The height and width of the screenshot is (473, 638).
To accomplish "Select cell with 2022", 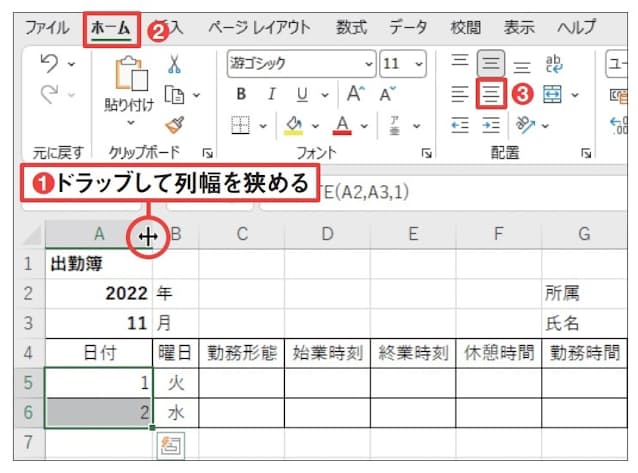I will click(99, 293).
